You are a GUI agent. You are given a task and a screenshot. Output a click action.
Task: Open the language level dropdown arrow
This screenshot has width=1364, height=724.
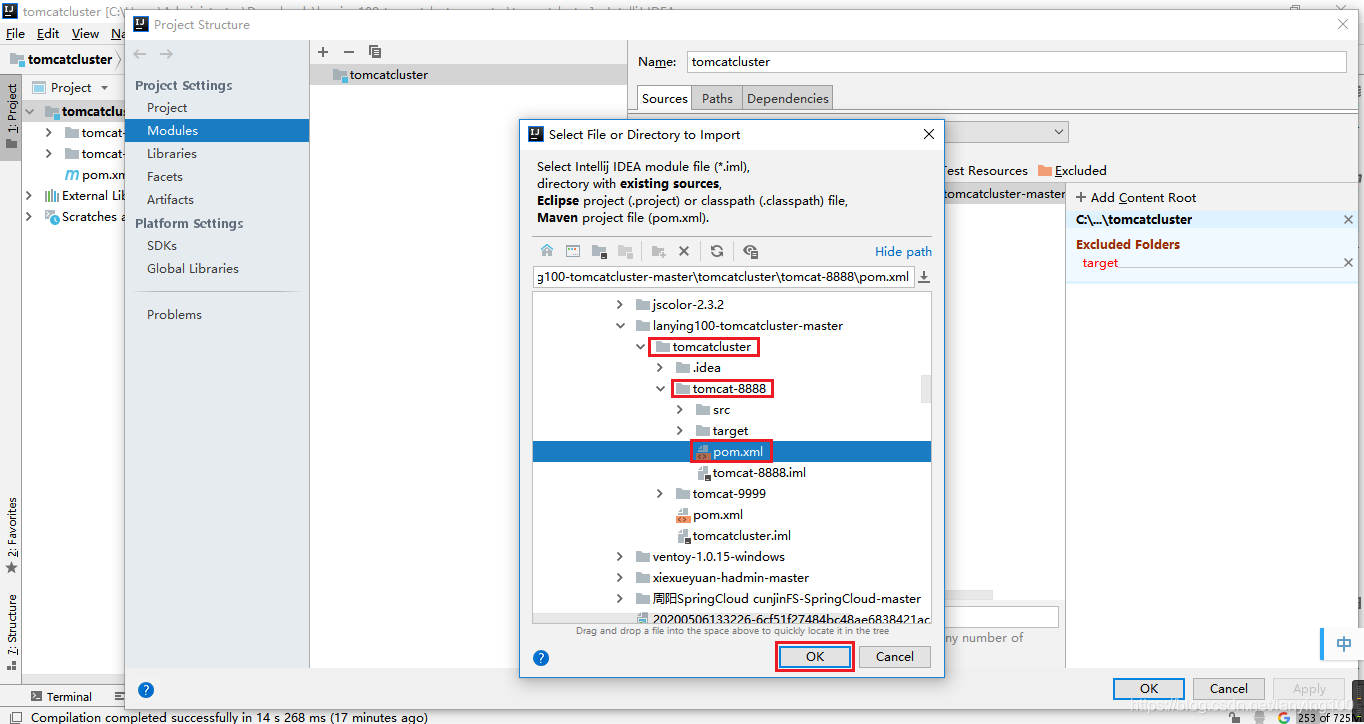pyautogui.click(x=1059, y=132)
